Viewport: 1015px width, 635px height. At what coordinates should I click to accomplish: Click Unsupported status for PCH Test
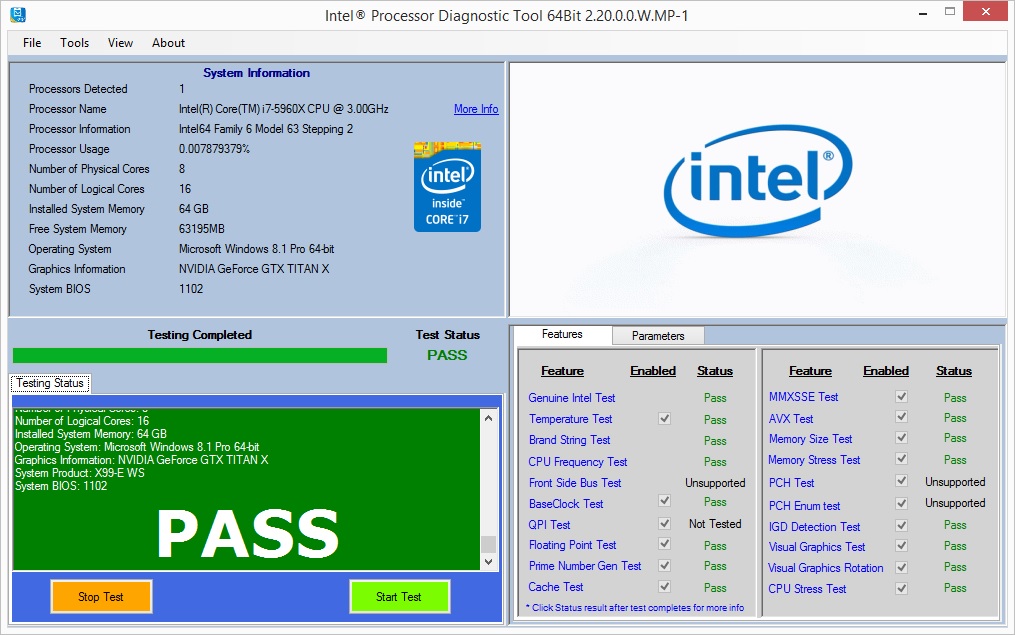tap(955, 482)
